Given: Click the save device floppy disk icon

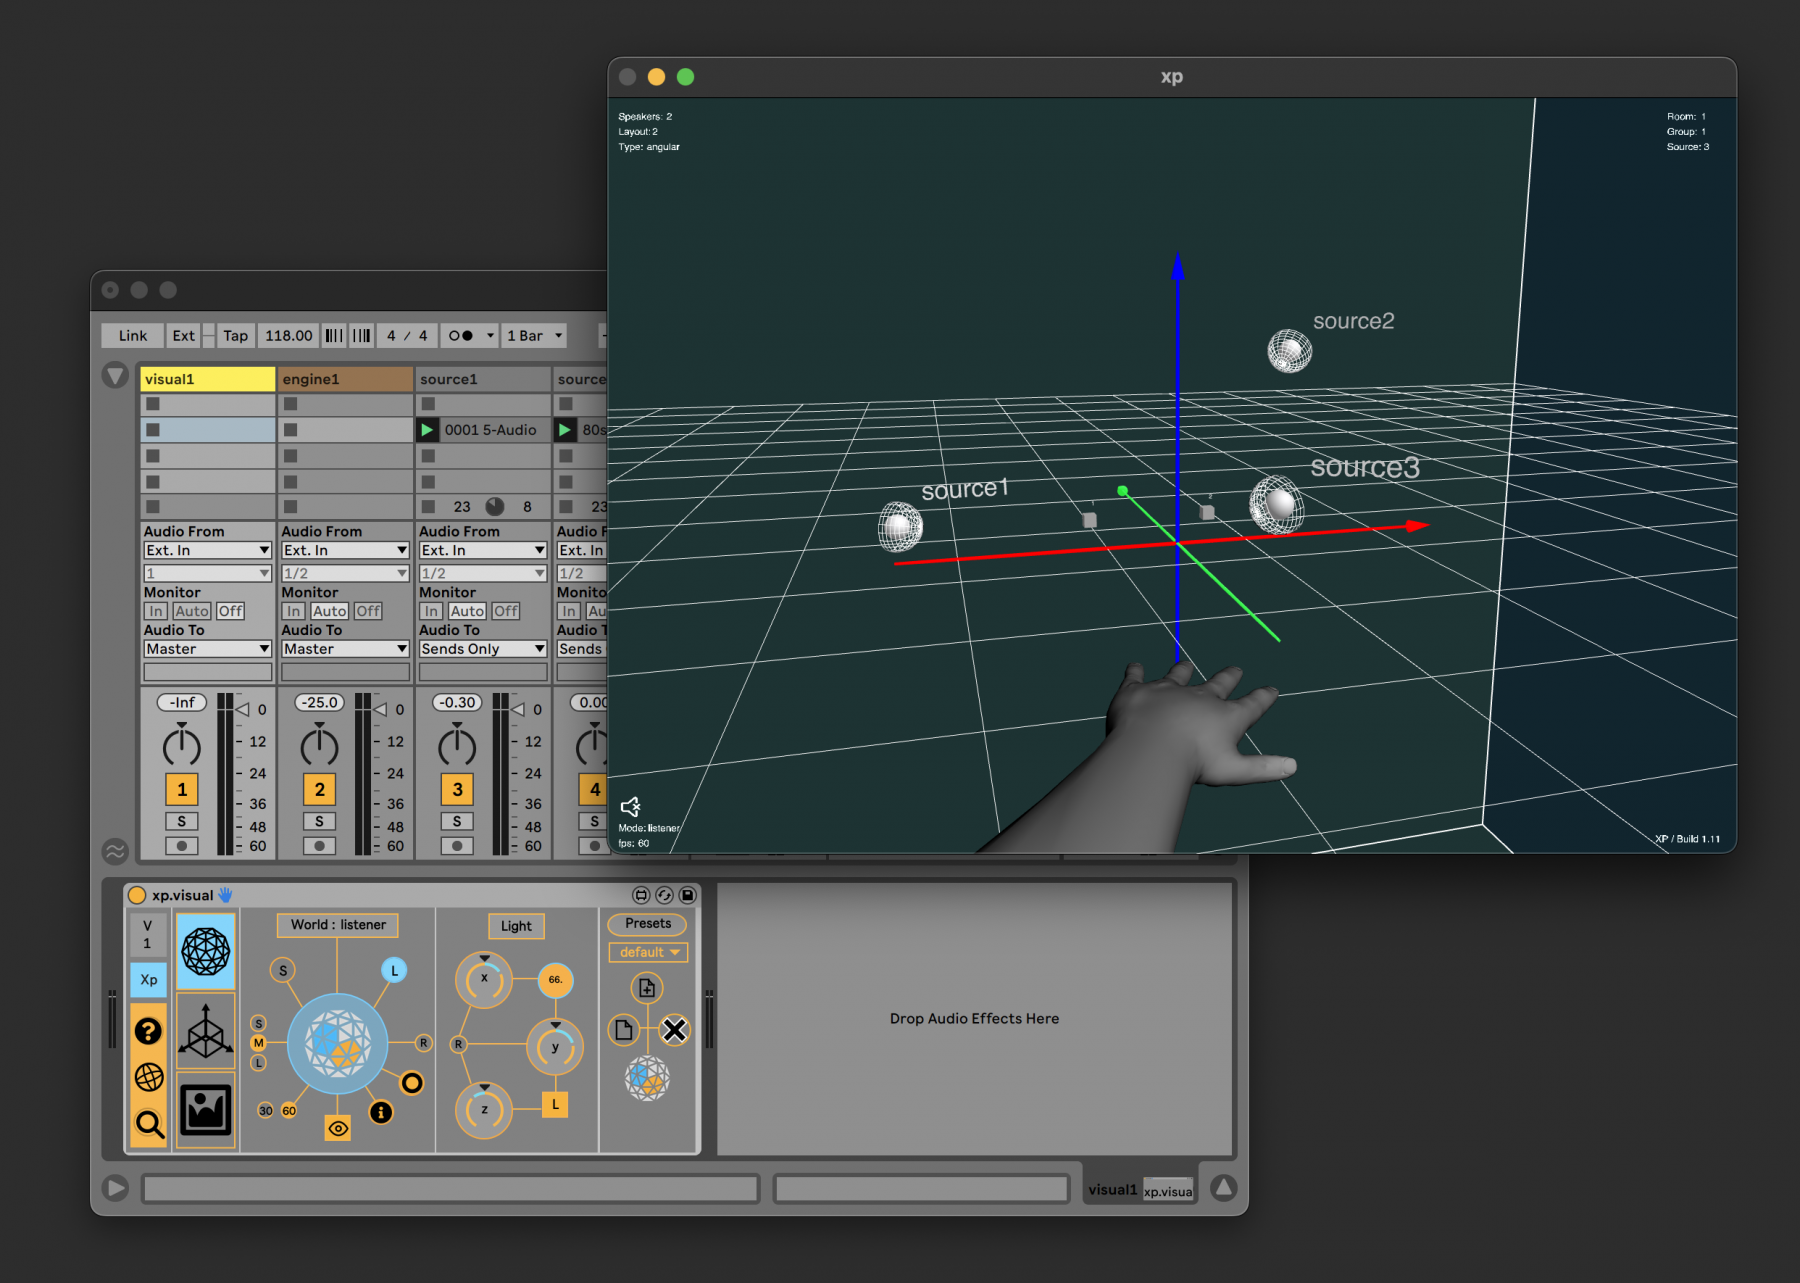Looking at the screenshot, I should coord(688,895).
